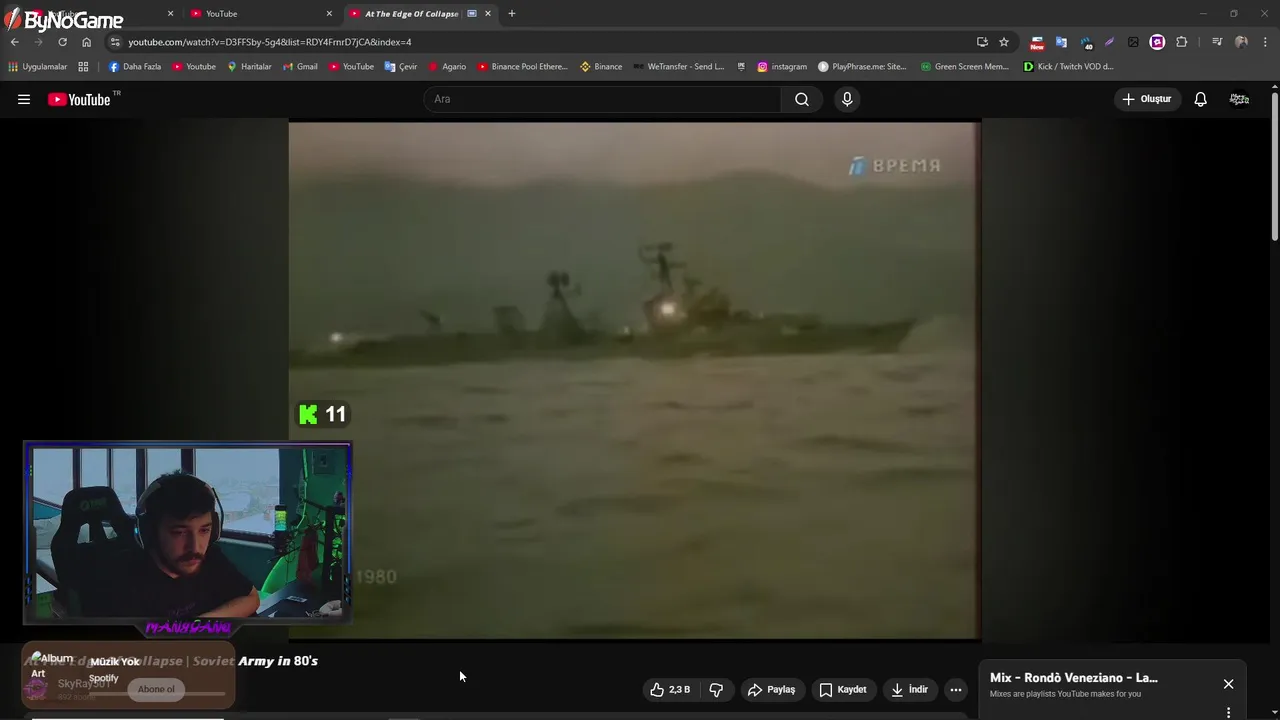Open Çevir translate bookmark
Screen dimensions: 1280x720
[x=401, y=67]
